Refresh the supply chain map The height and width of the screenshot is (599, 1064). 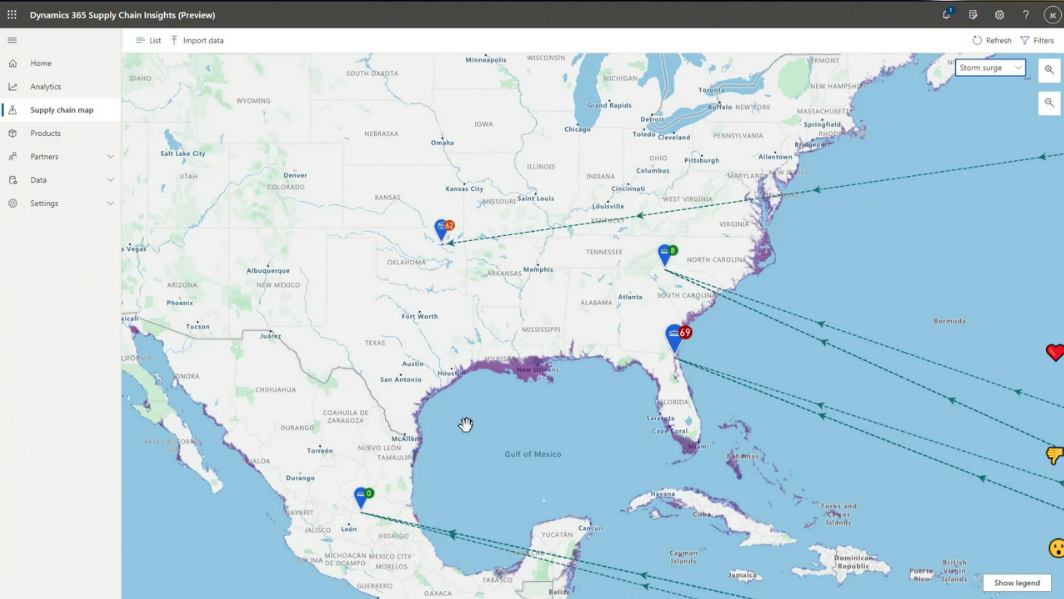tap(991, 40)
